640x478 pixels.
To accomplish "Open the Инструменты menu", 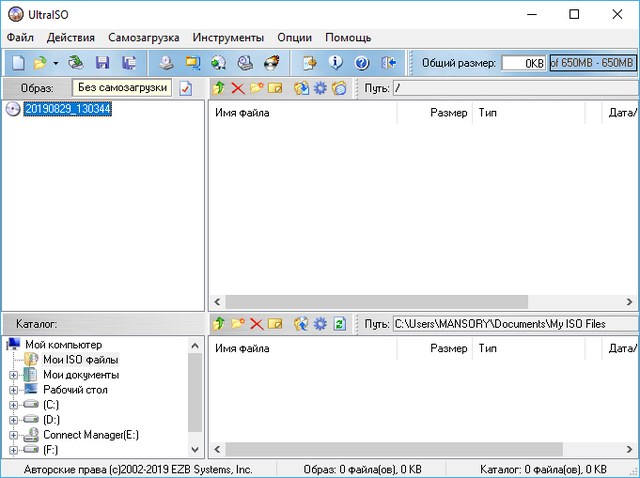I will [229, 37].
